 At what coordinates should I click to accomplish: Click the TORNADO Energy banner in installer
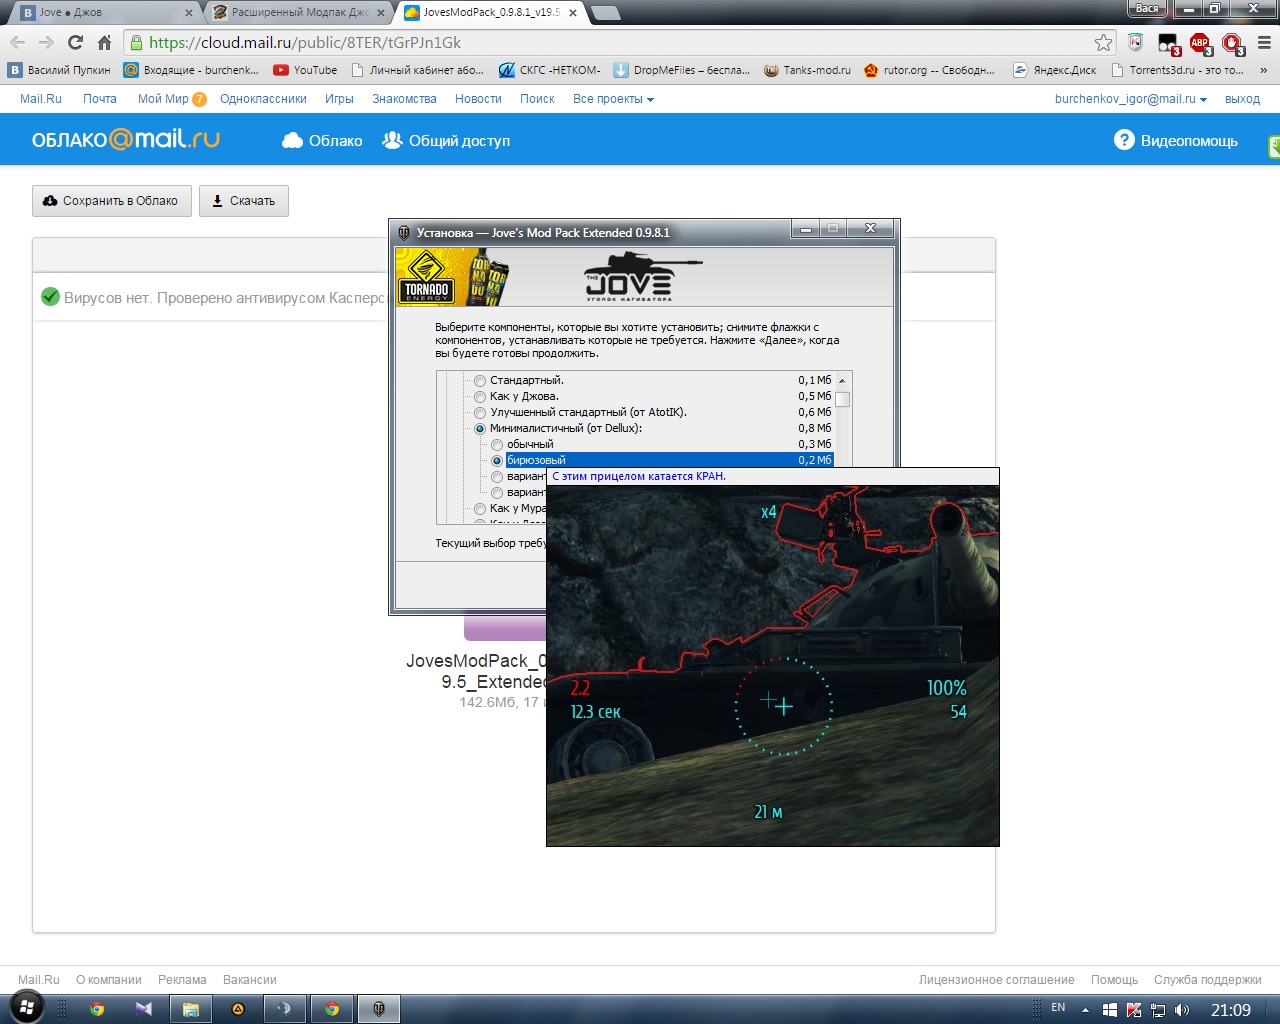(452, 277)
